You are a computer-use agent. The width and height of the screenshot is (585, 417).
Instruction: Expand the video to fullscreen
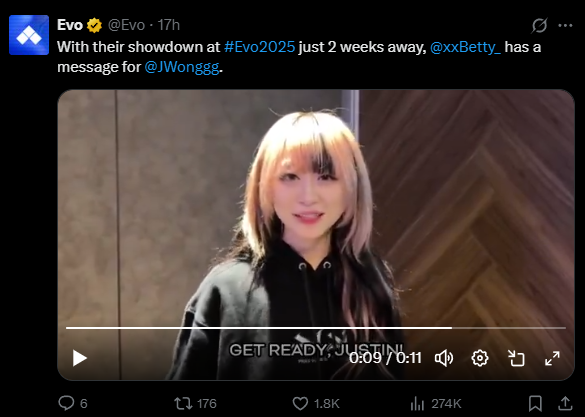tap(552, 358)
